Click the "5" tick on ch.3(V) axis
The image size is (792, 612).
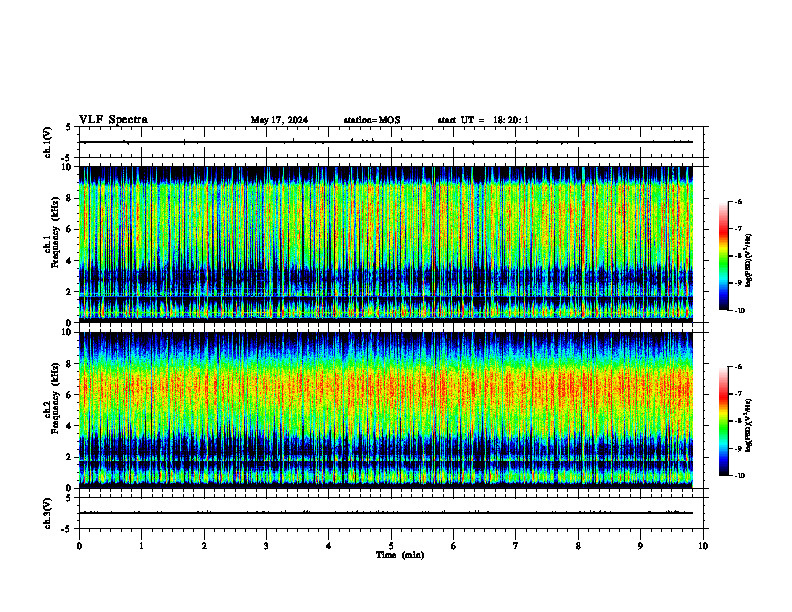point(68,497)
